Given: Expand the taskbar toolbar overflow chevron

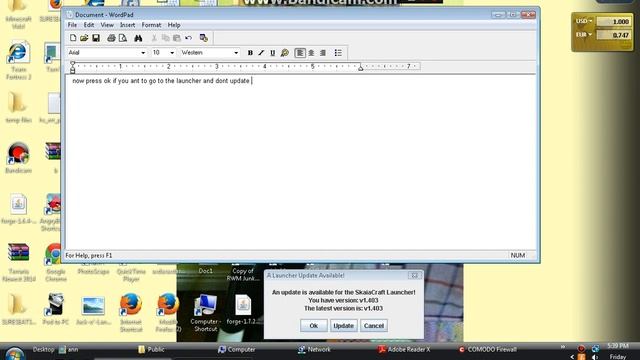Looking at the screenshot, I should [562, 347].
